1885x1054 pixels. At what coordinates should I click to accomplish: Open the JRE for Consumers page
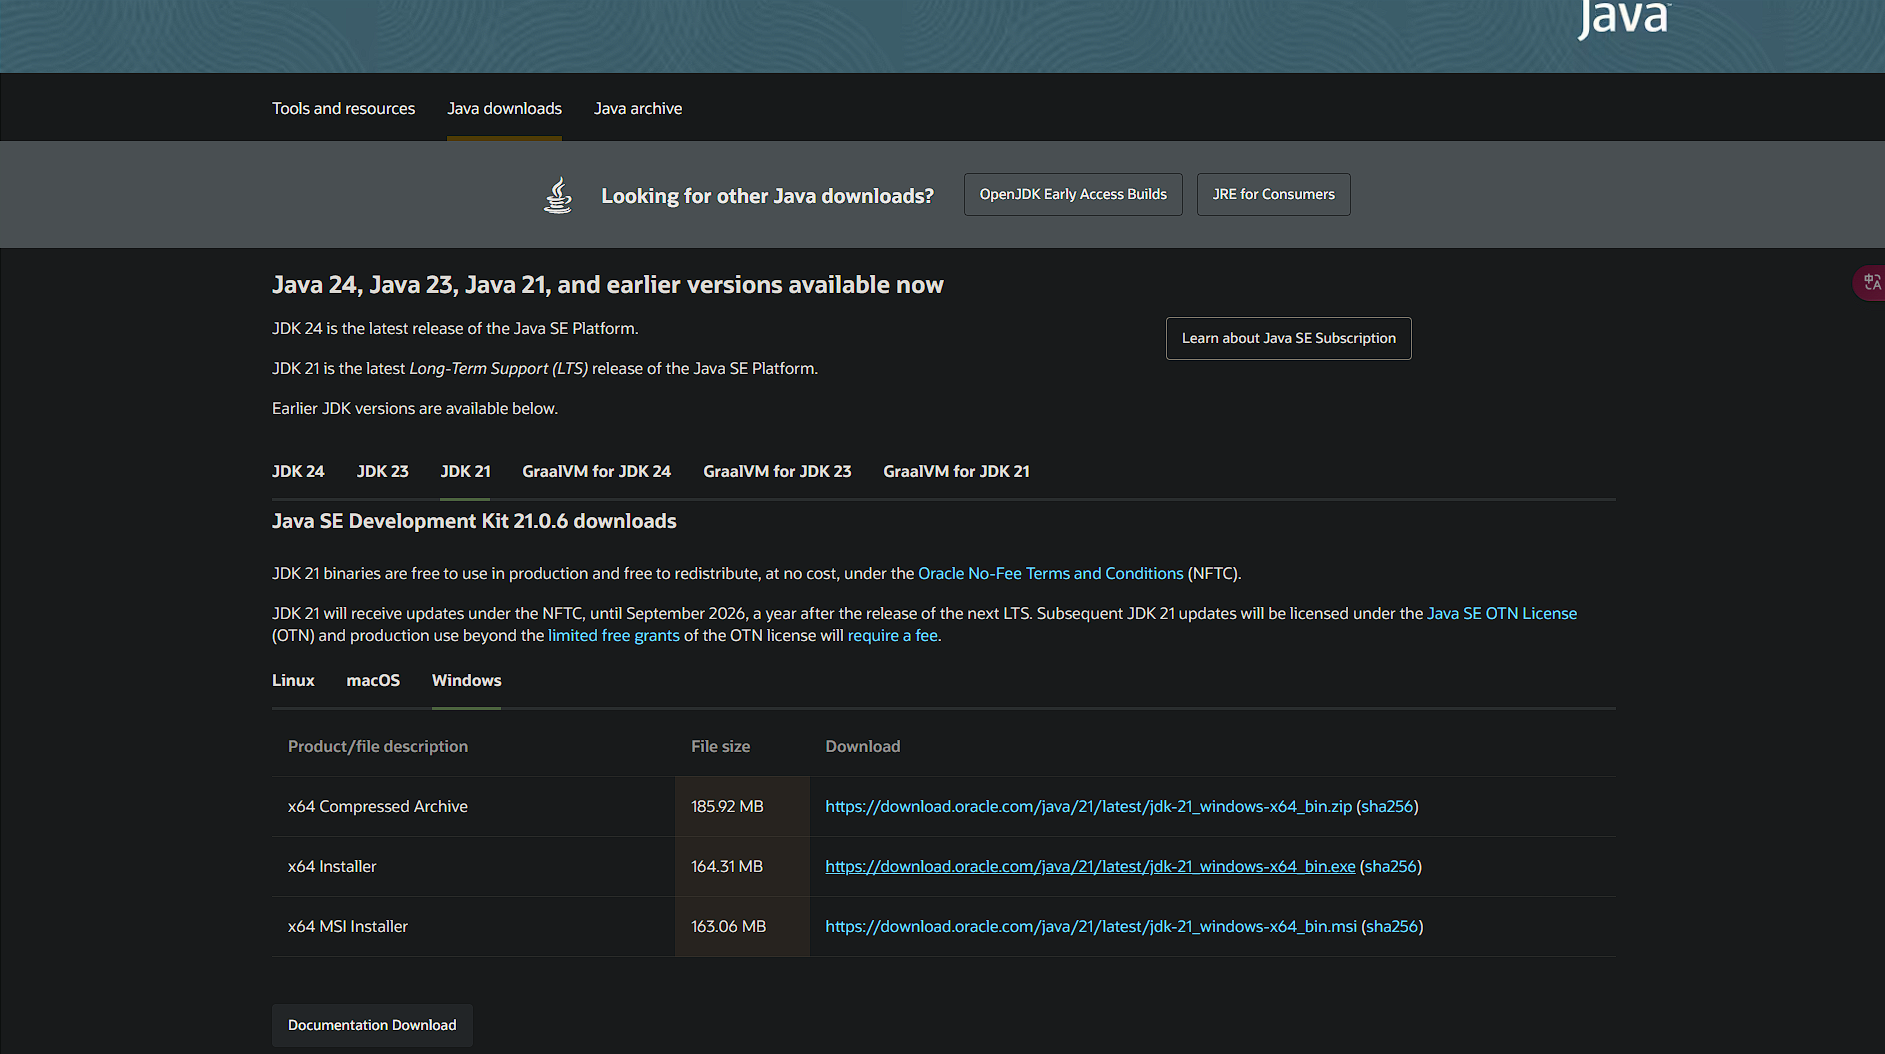pyautogui.click(x=1273, y=194)
